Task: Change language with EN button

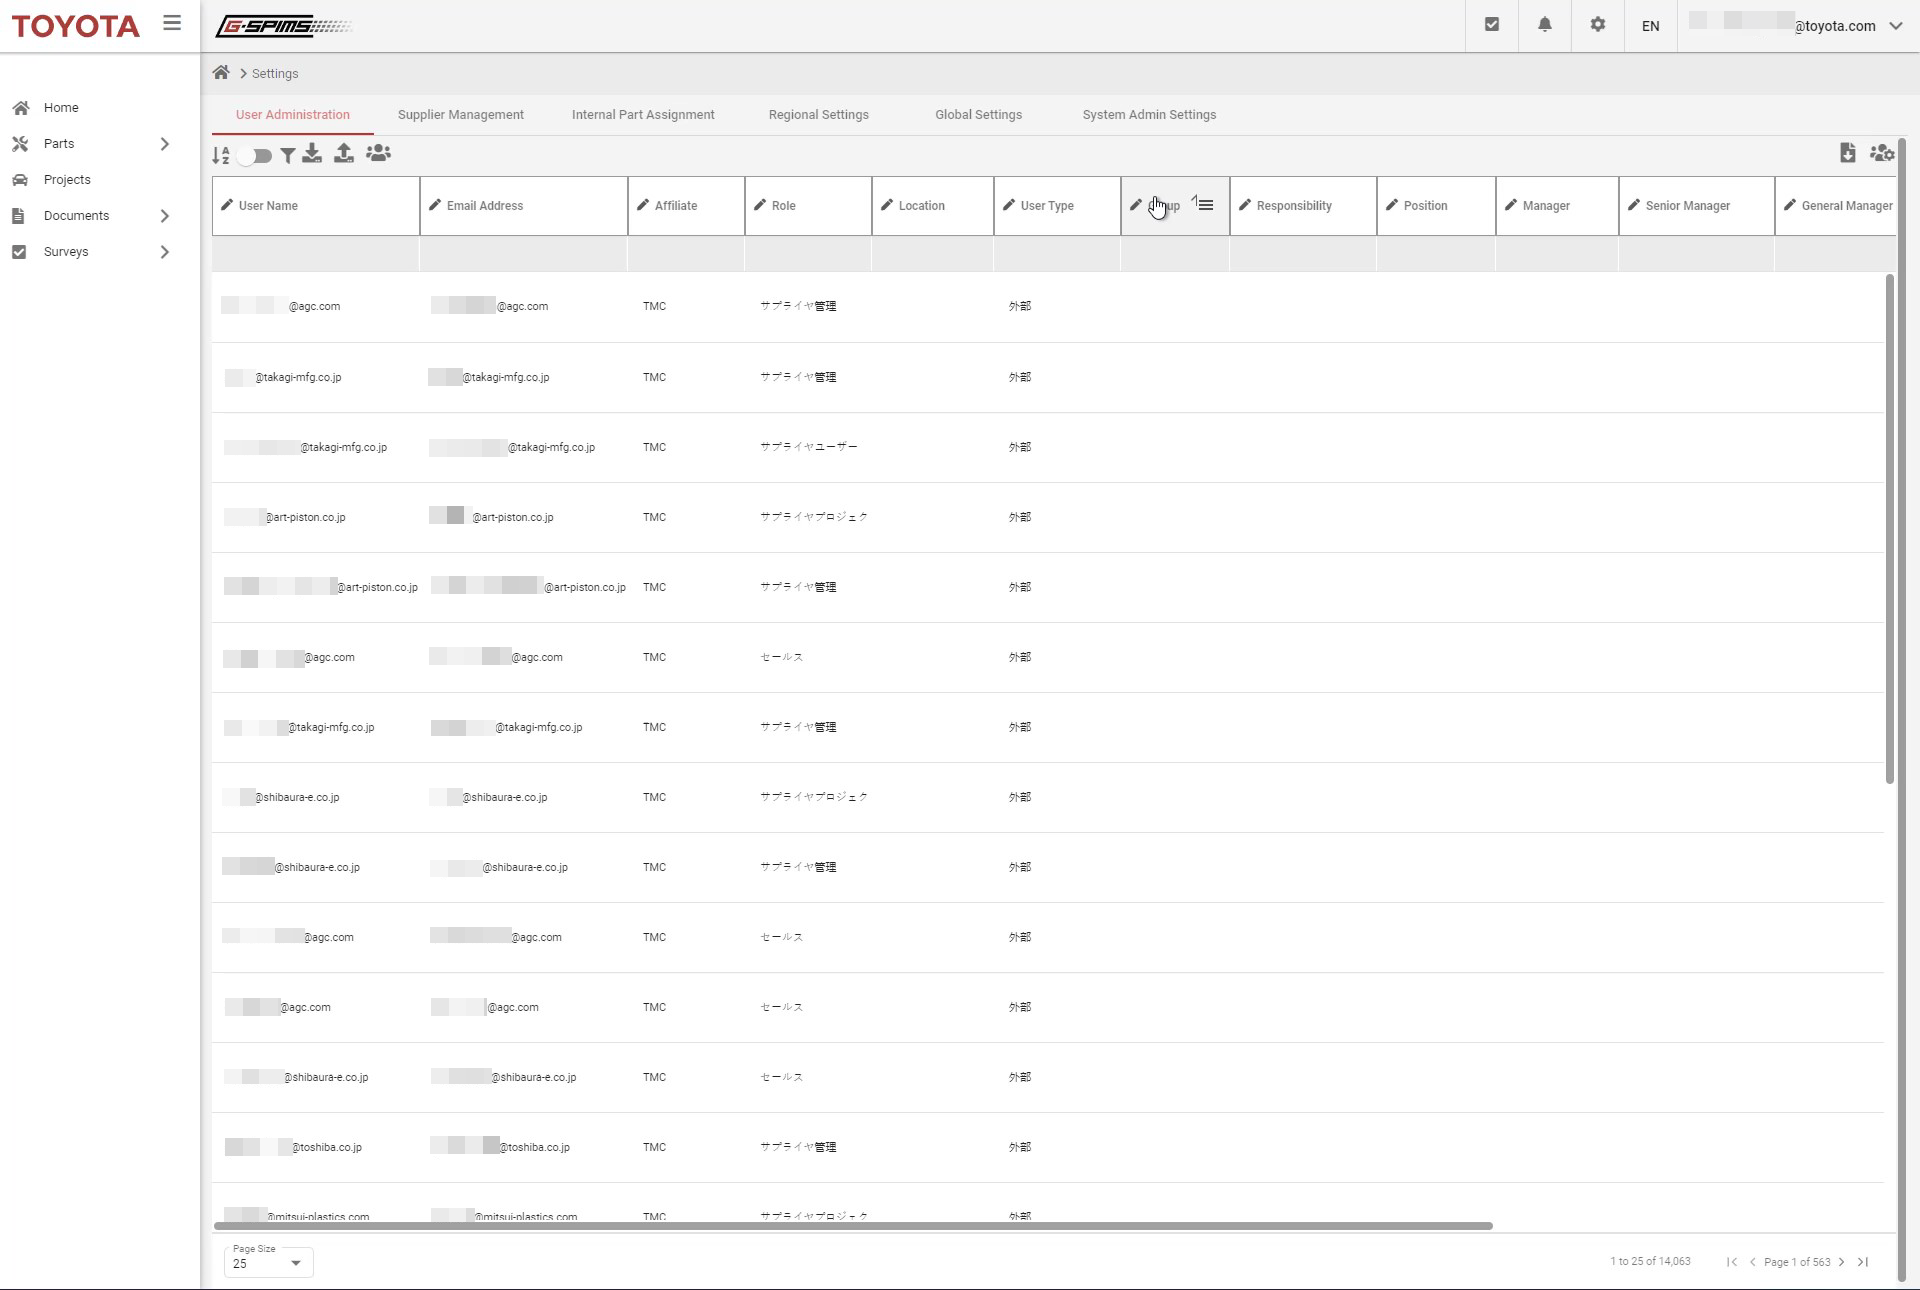Action: coord(1650,26)
